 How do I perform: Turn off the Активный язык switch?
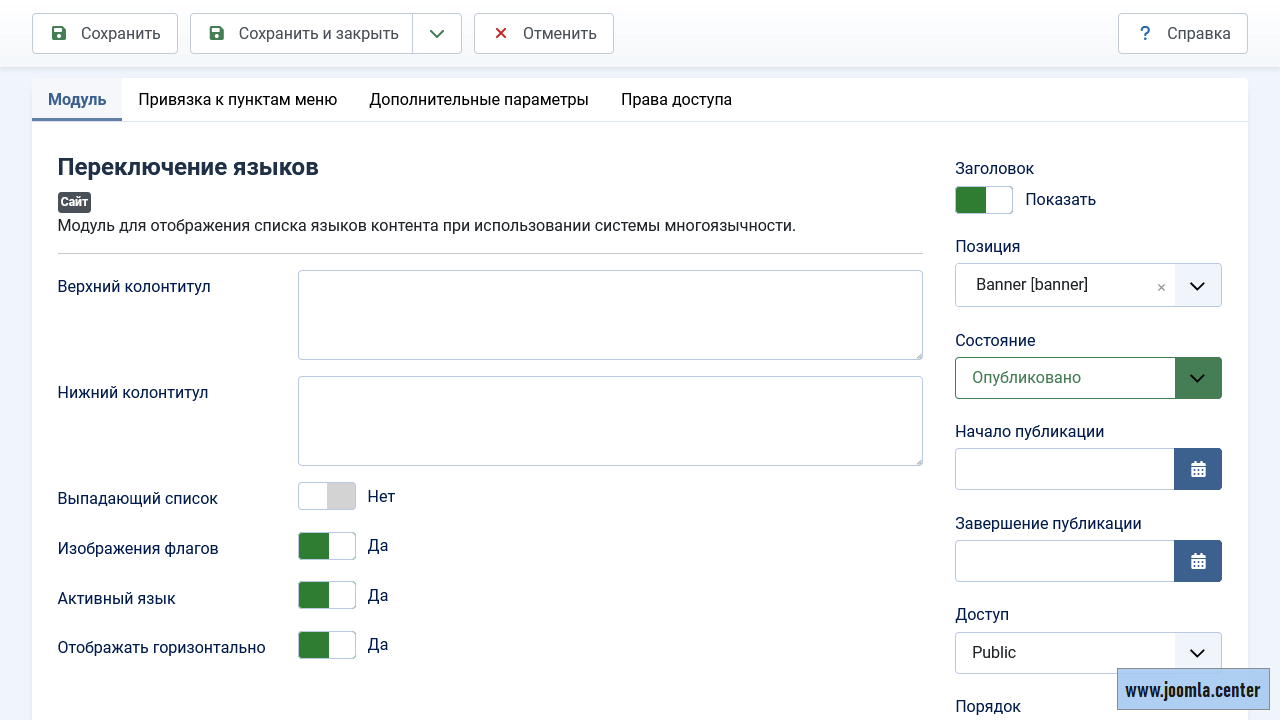point(327,596)
